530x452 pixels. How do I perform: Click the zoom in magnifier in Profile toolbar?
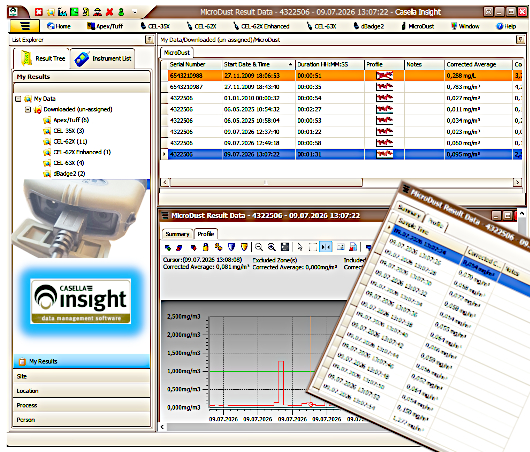click(x=271, y=247)
